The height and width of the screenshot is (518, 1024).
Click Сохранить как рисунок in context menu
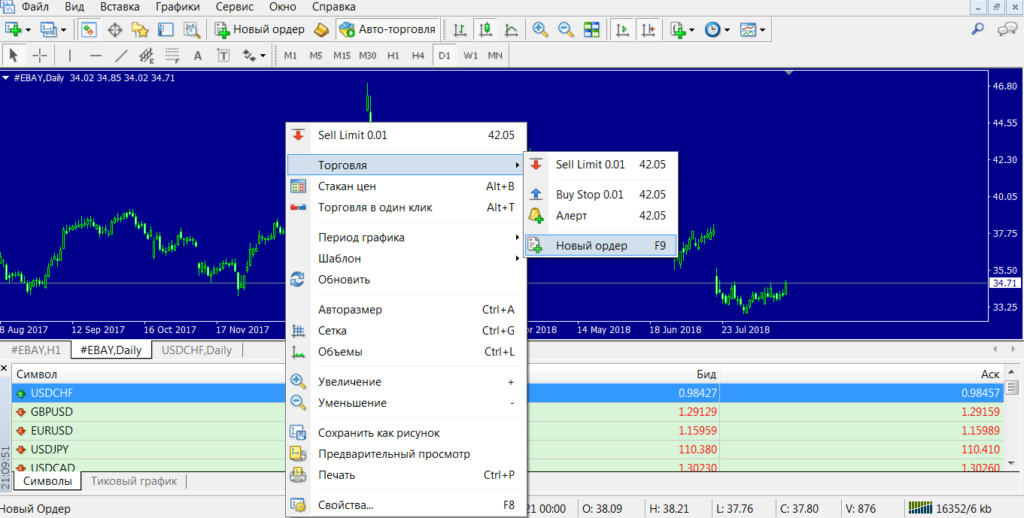click(378, 433)
